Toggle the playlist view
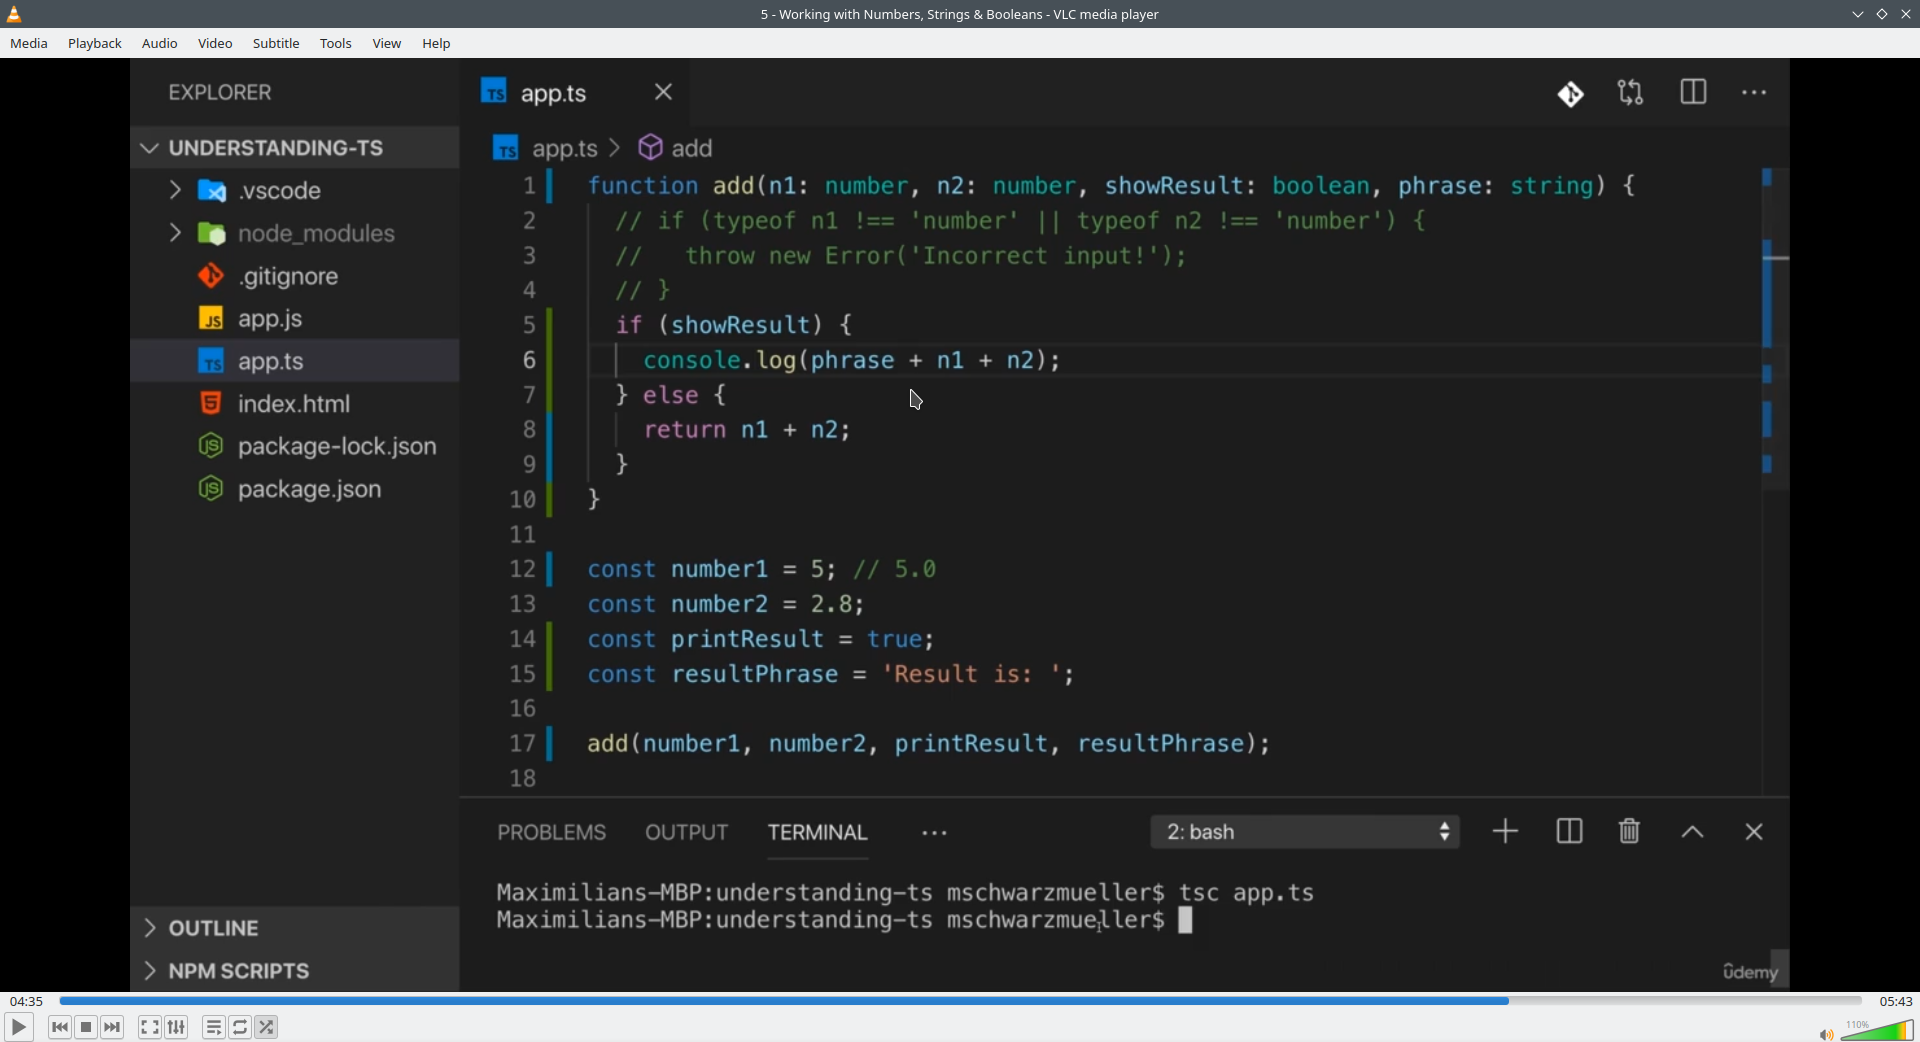This screenshot has height=1042, width=1920. [x=214, y=1027]
